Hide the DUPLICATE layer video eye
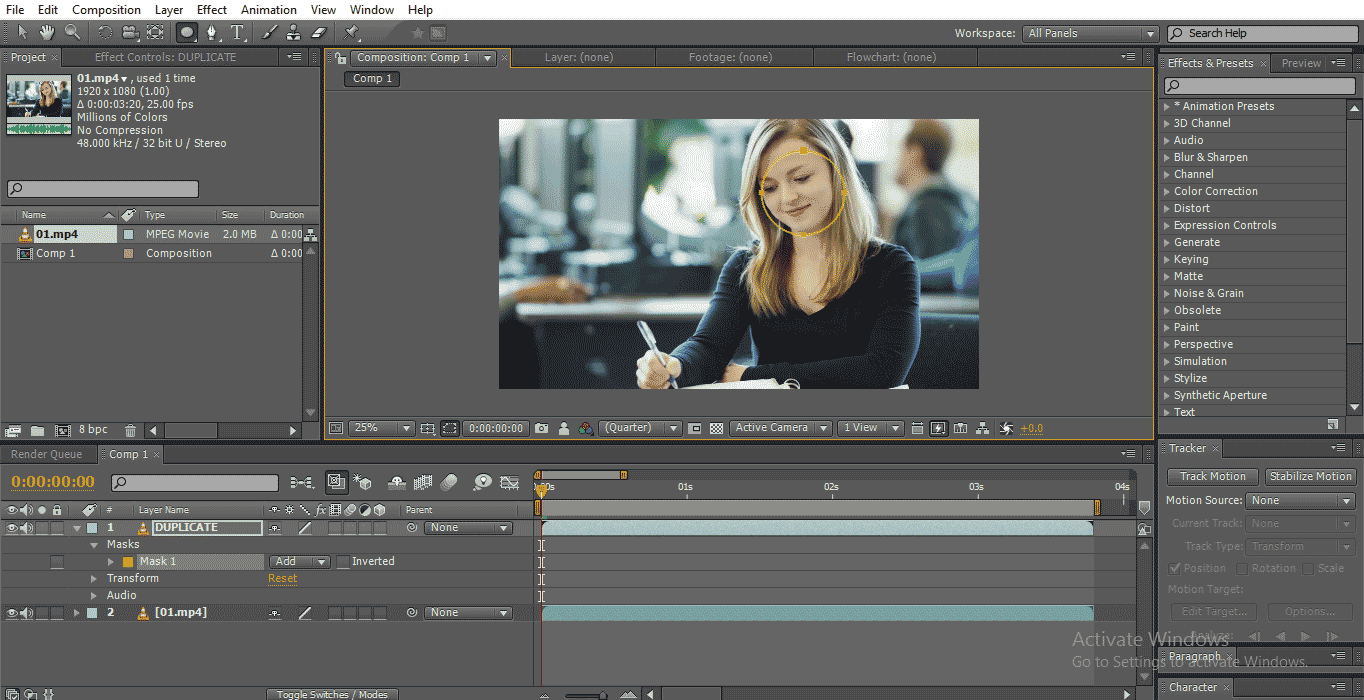Screen dimensions: 1364x700 click(x=12, y=528)
